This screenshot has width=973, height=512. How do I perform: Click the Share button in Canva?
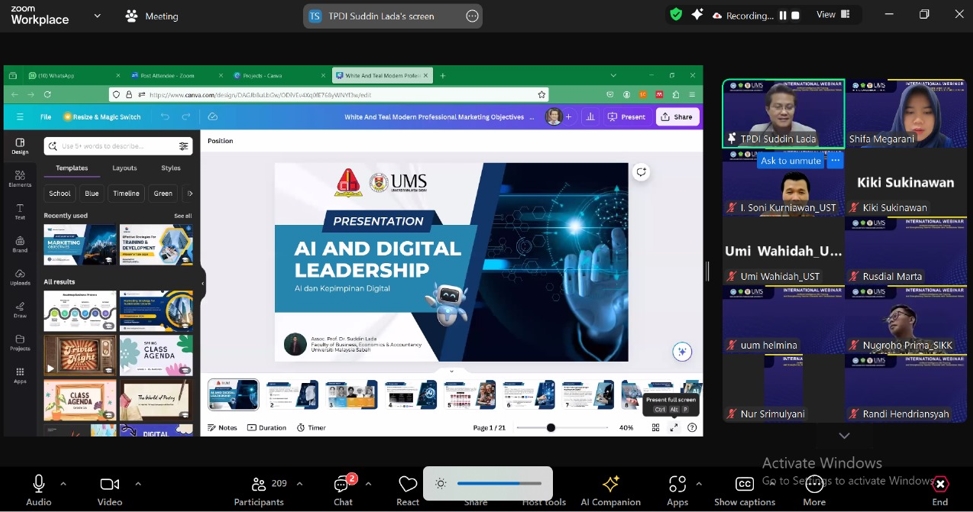677,117
